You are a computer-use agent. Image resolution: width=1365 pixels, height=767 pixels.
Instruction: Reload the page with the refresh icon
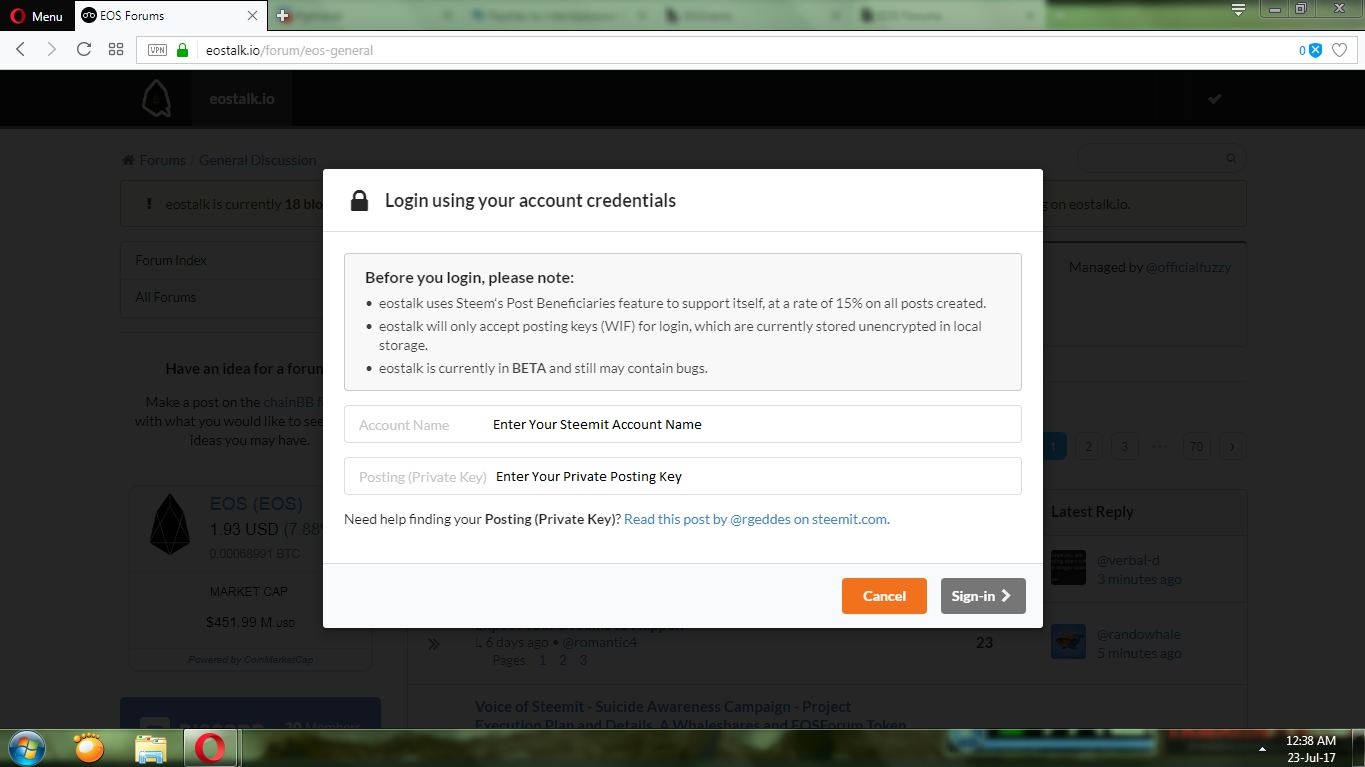click(x=84, y=49)
